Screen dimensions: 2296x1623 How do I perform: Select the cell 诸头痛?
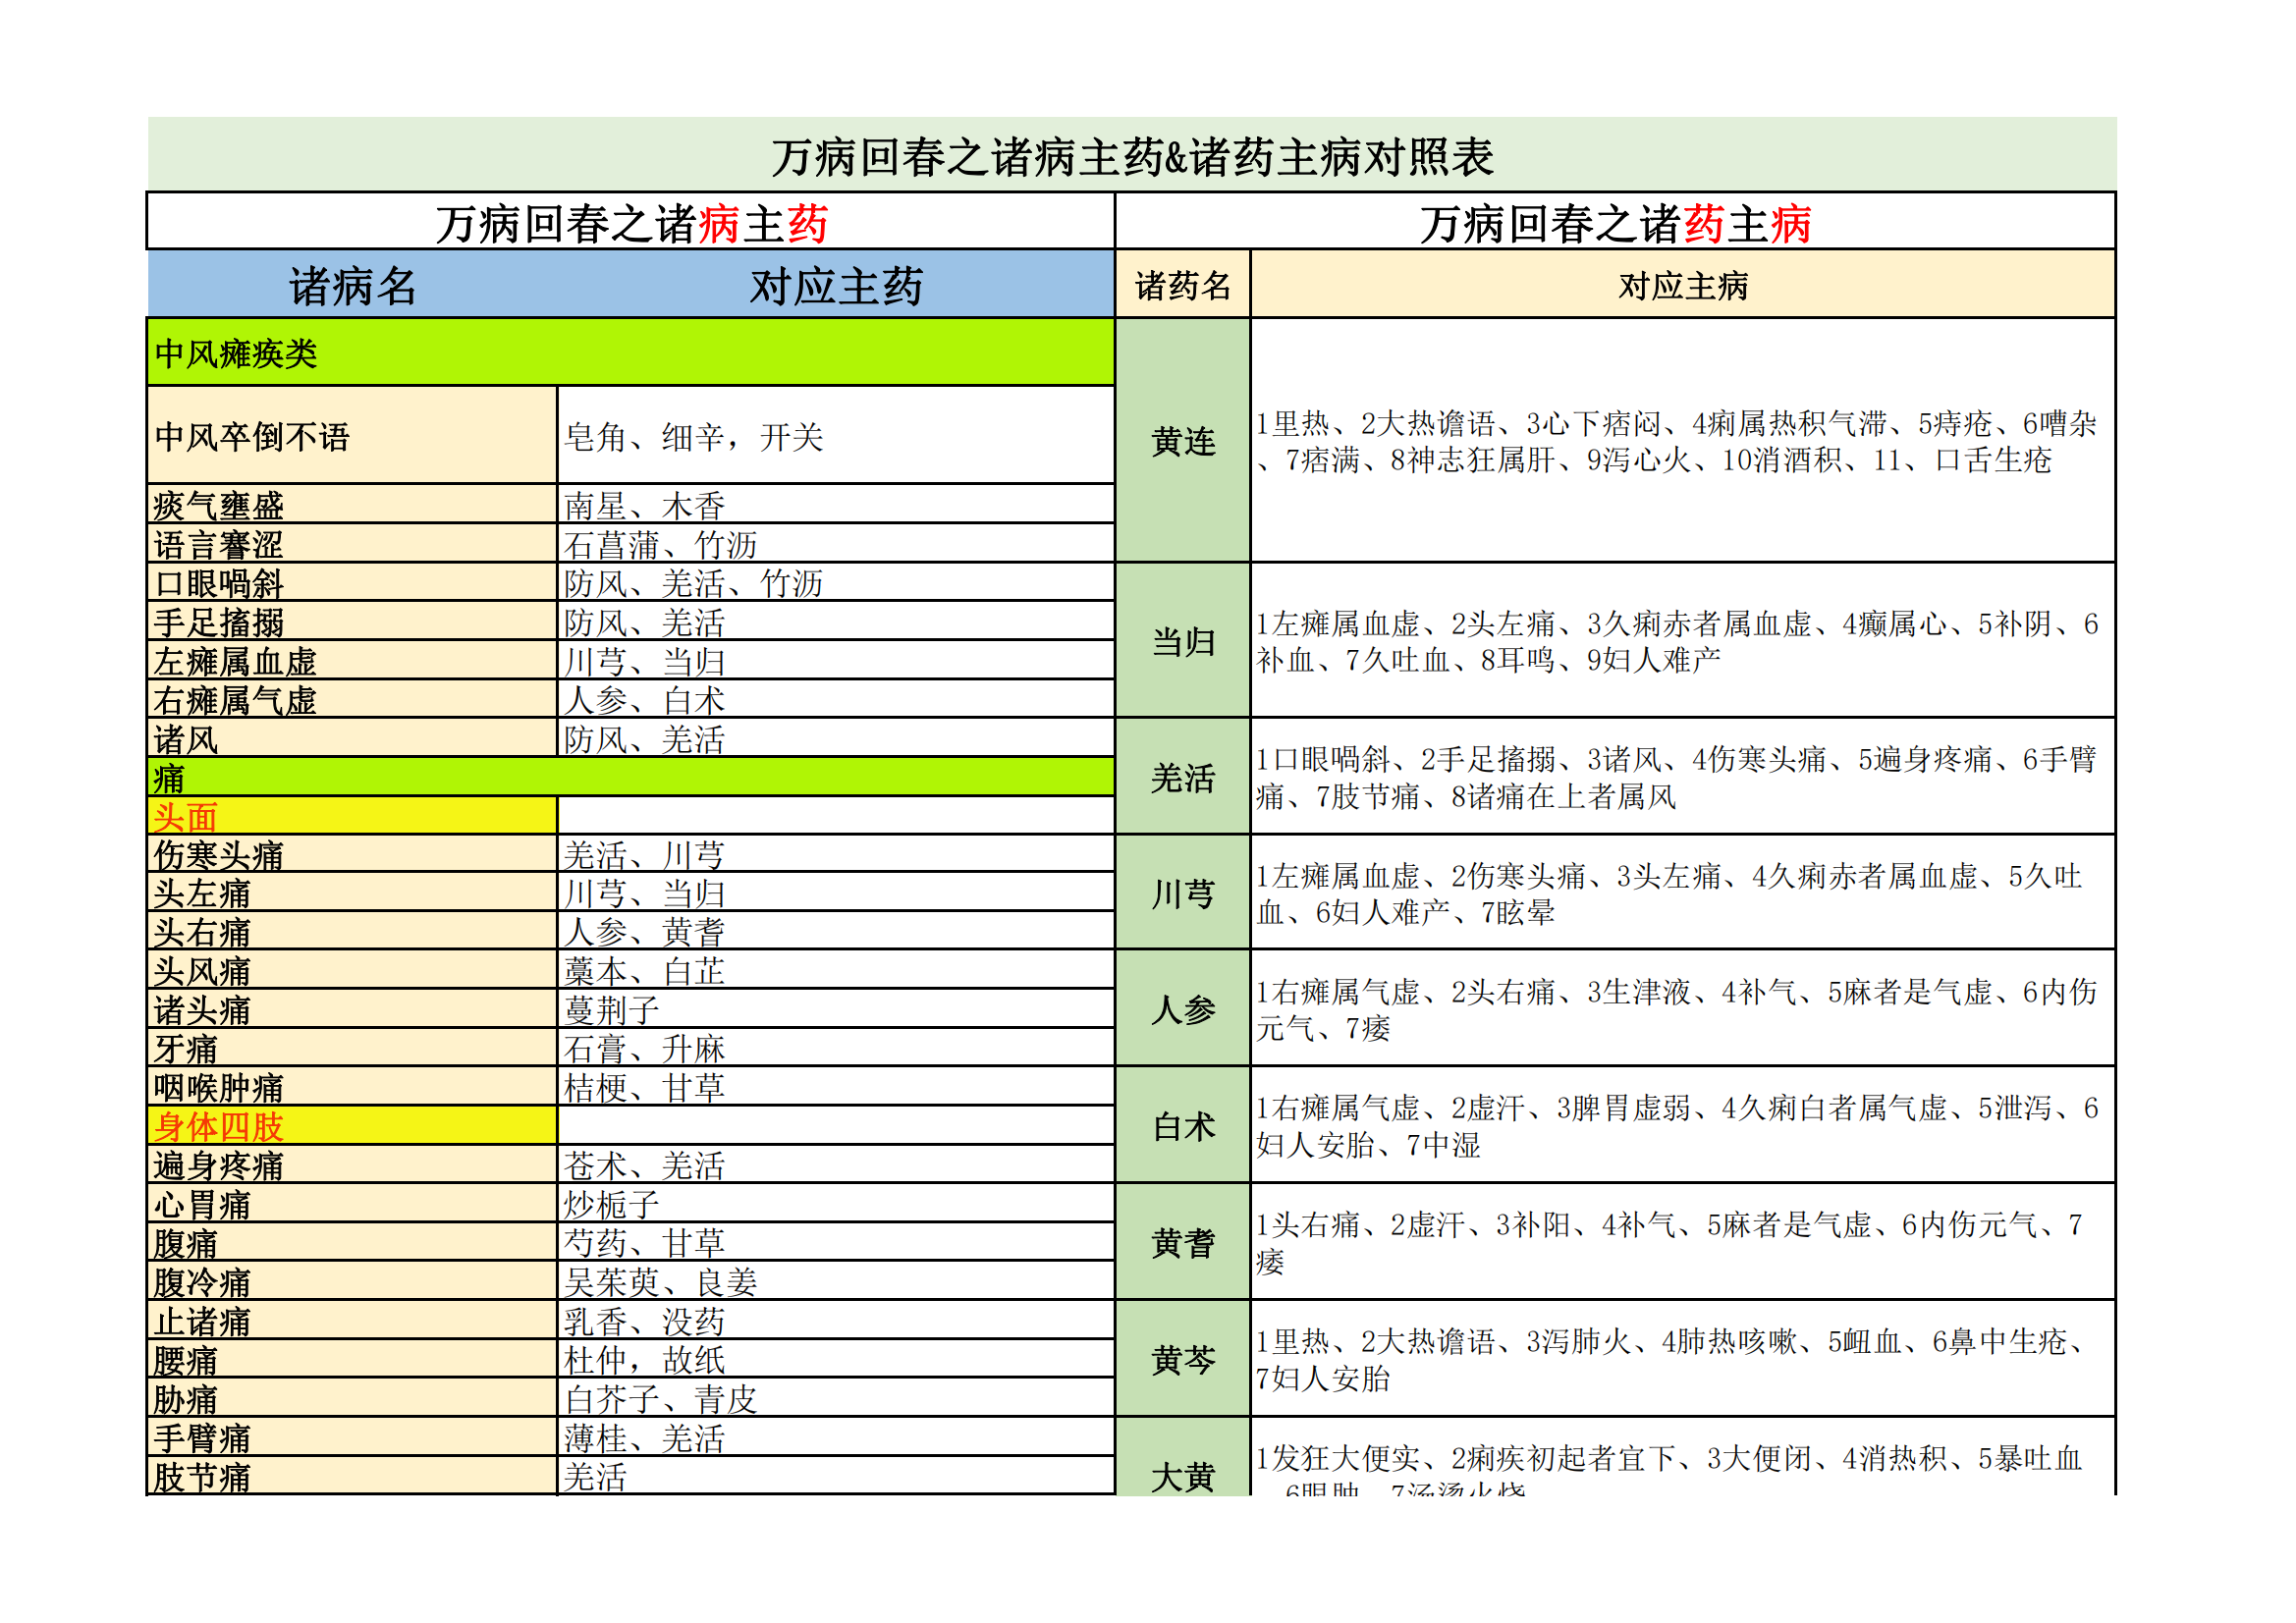click(352, 1009)
